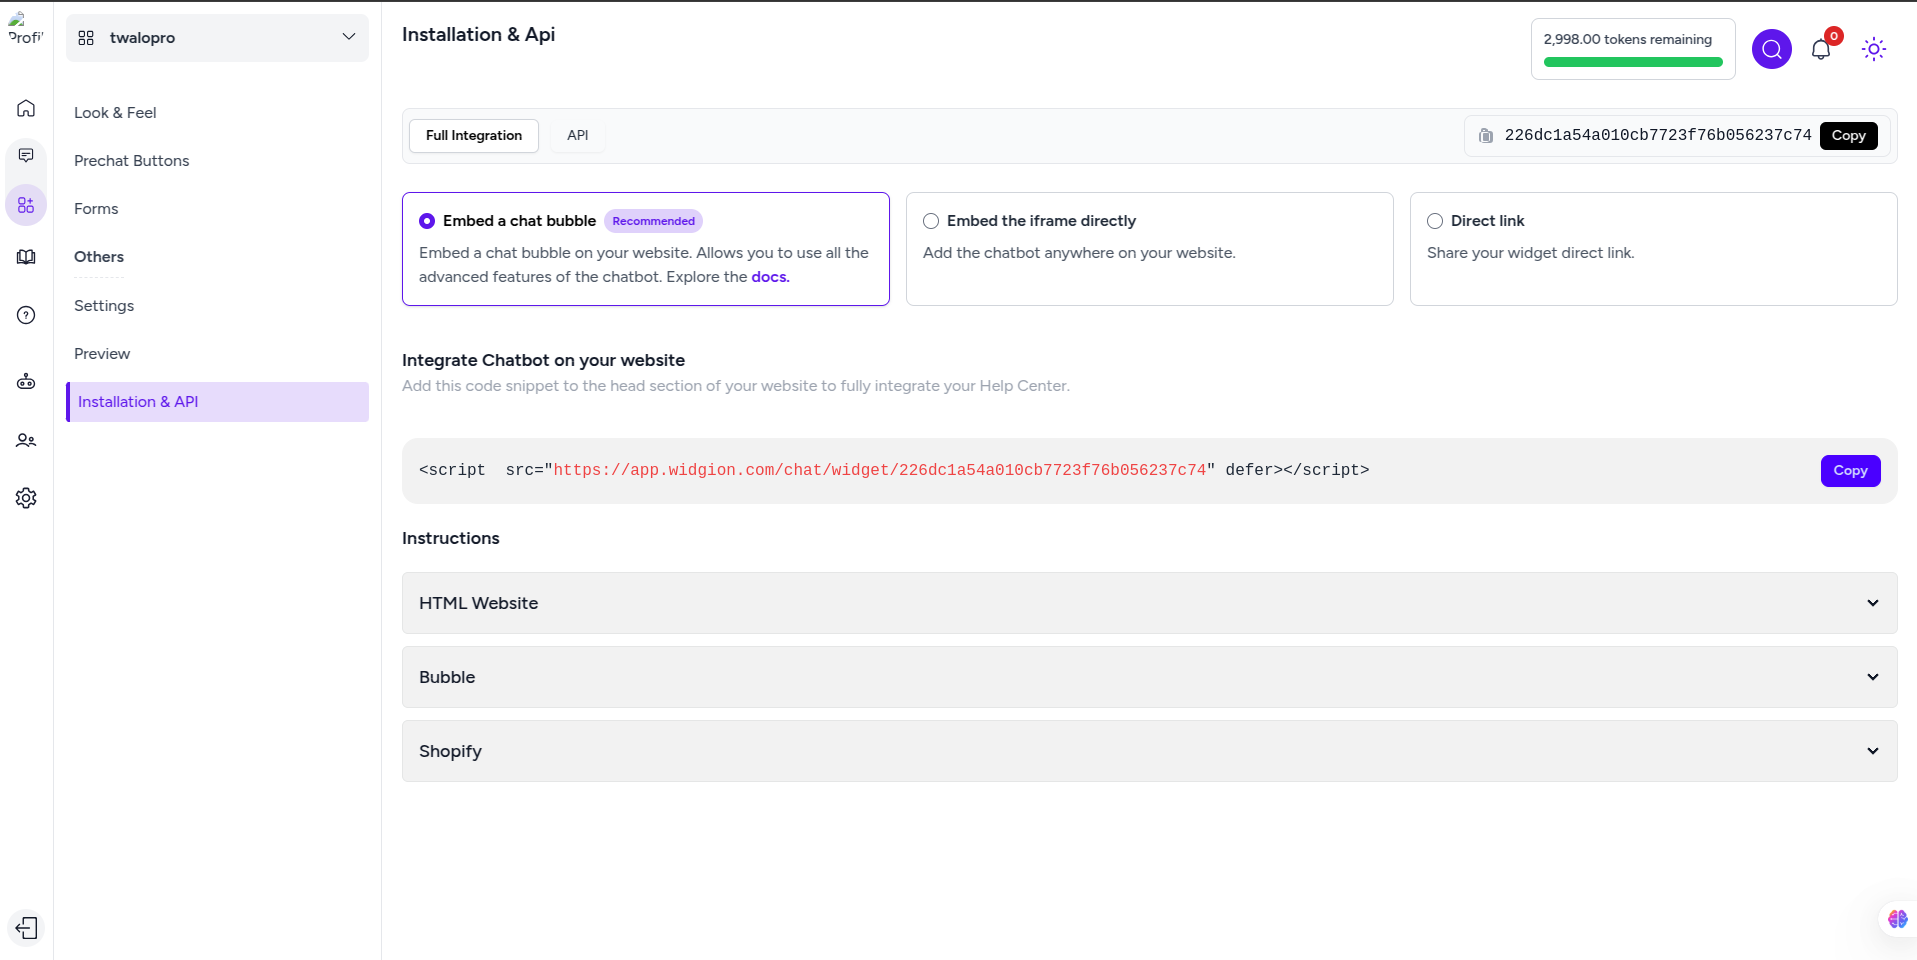Copy the API key with black Copy button
1917x960 pixels.
(1848, 136)
